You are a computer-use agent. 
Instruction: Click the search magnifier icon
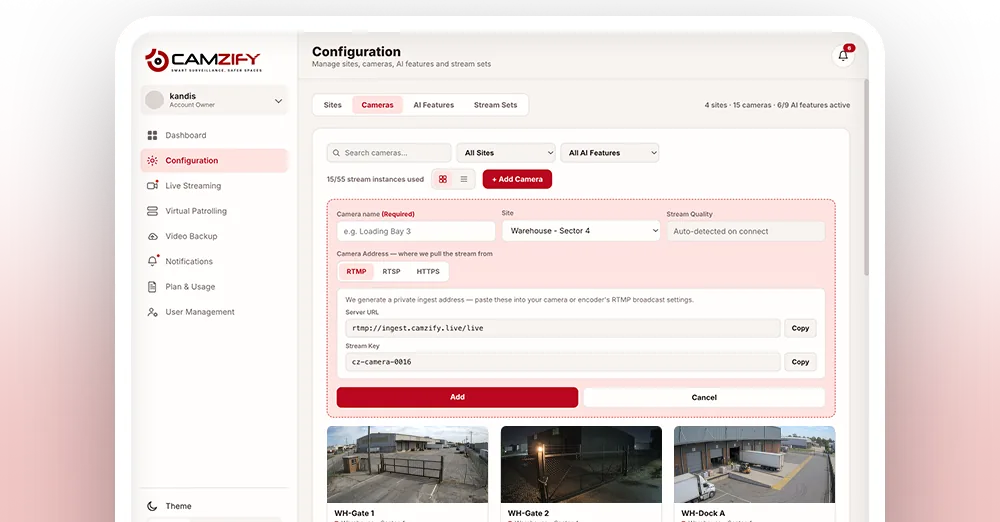[x=336, y=153]
